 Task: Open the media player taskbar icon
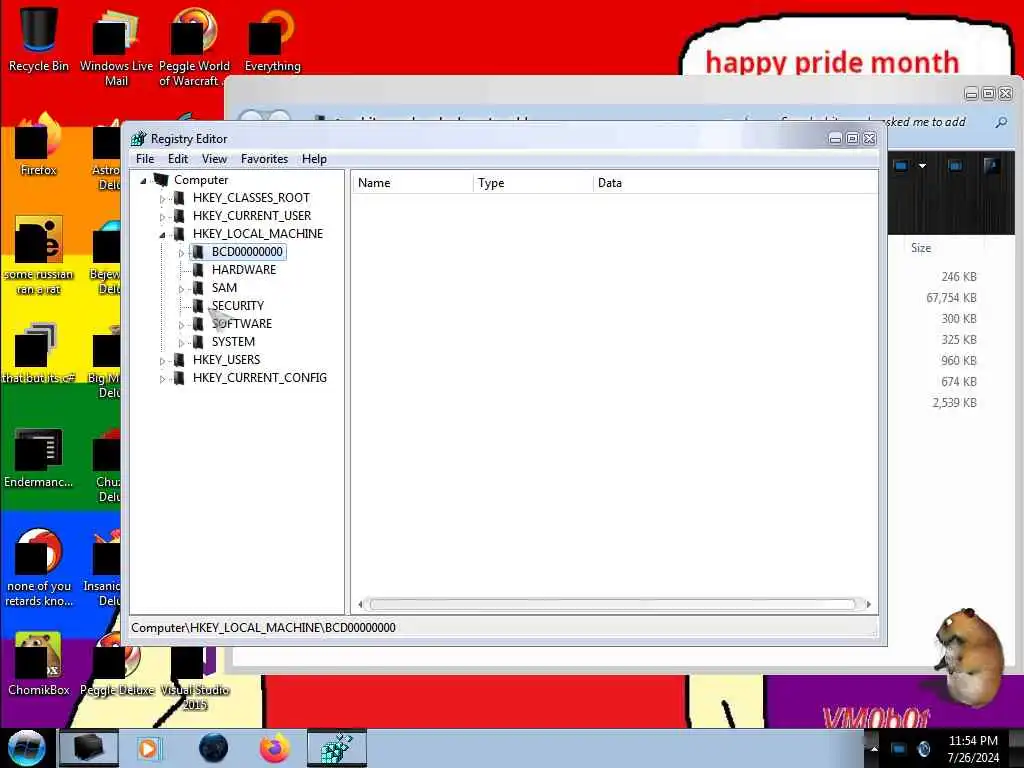click(148, 748)
